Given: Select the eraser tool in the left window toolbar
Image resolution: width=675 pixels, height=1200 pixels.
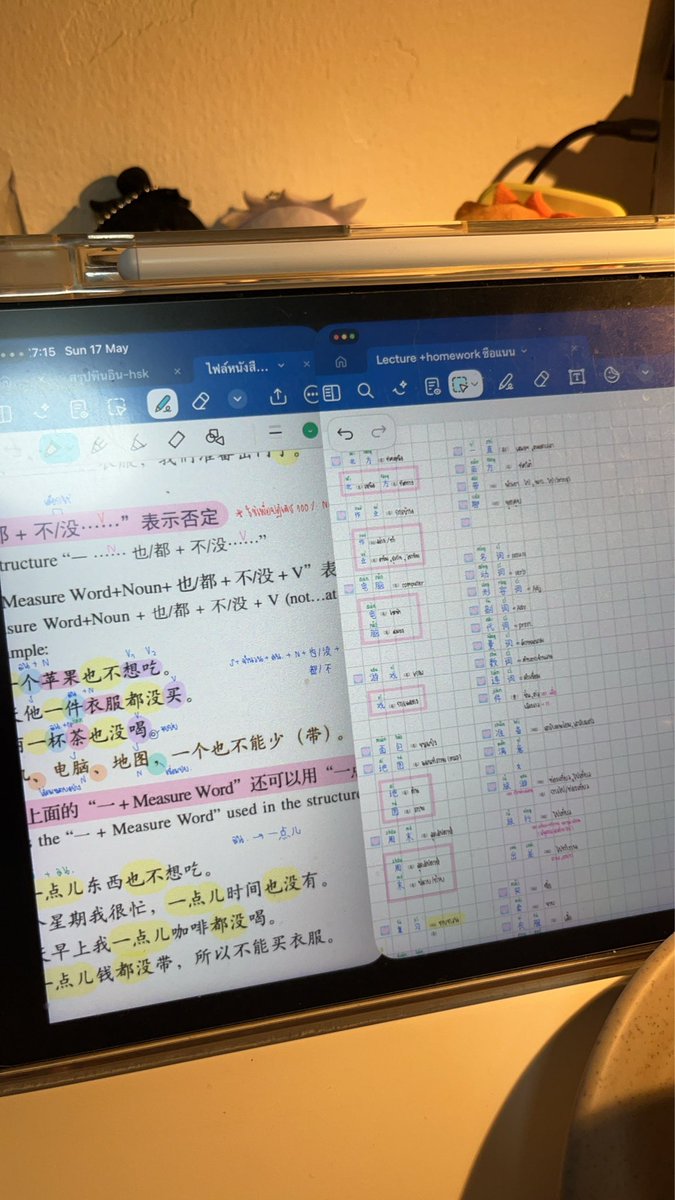Looking at the screenshot, I should click(199, 401).
